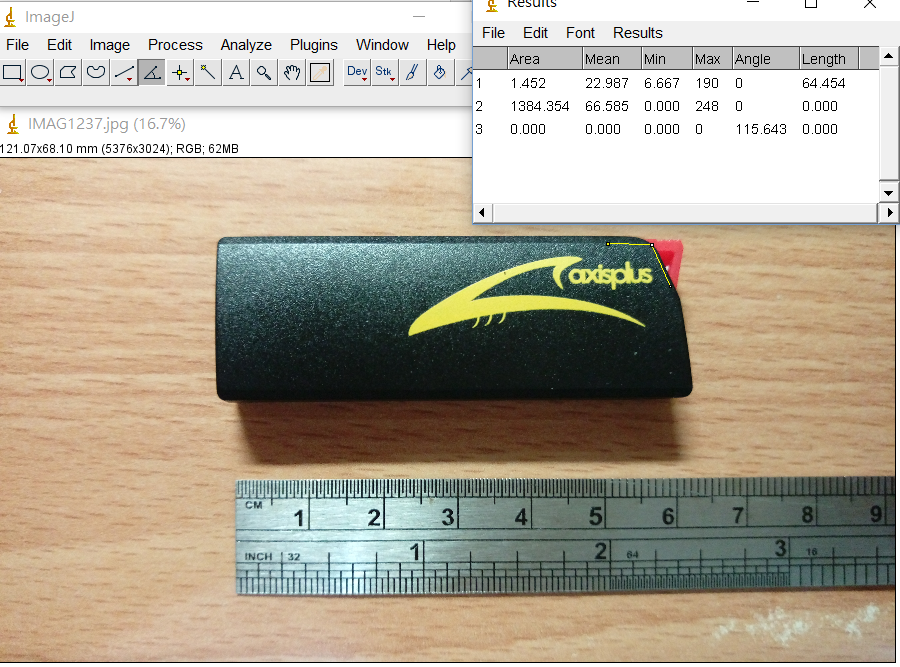This screenshot has height=667, width=900.
Task: Click row number 3 in Results table
Action: click(479, 129)
